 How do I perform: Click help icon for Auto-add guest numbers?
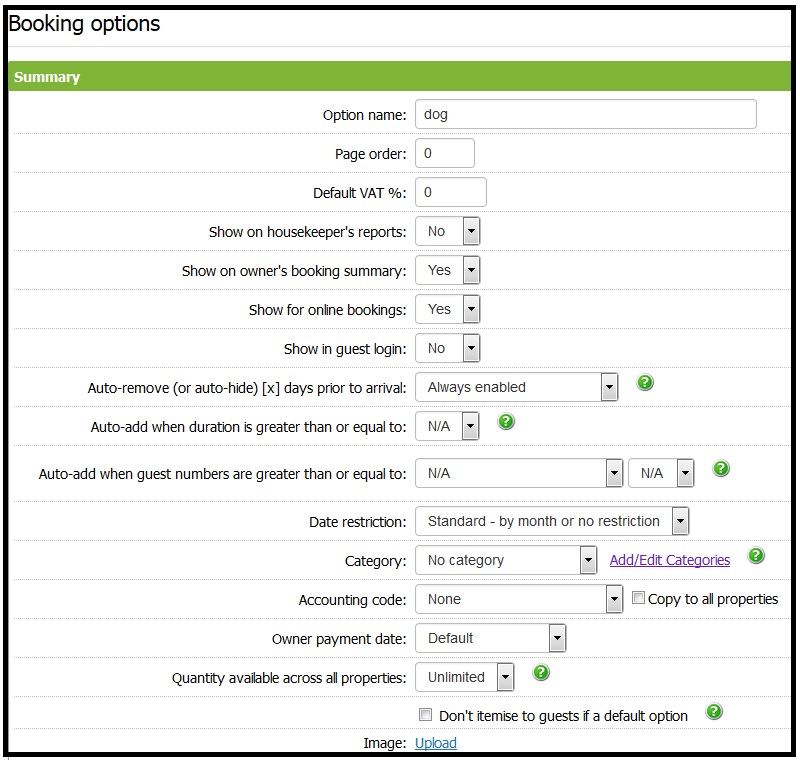click(x=720, y=468)
